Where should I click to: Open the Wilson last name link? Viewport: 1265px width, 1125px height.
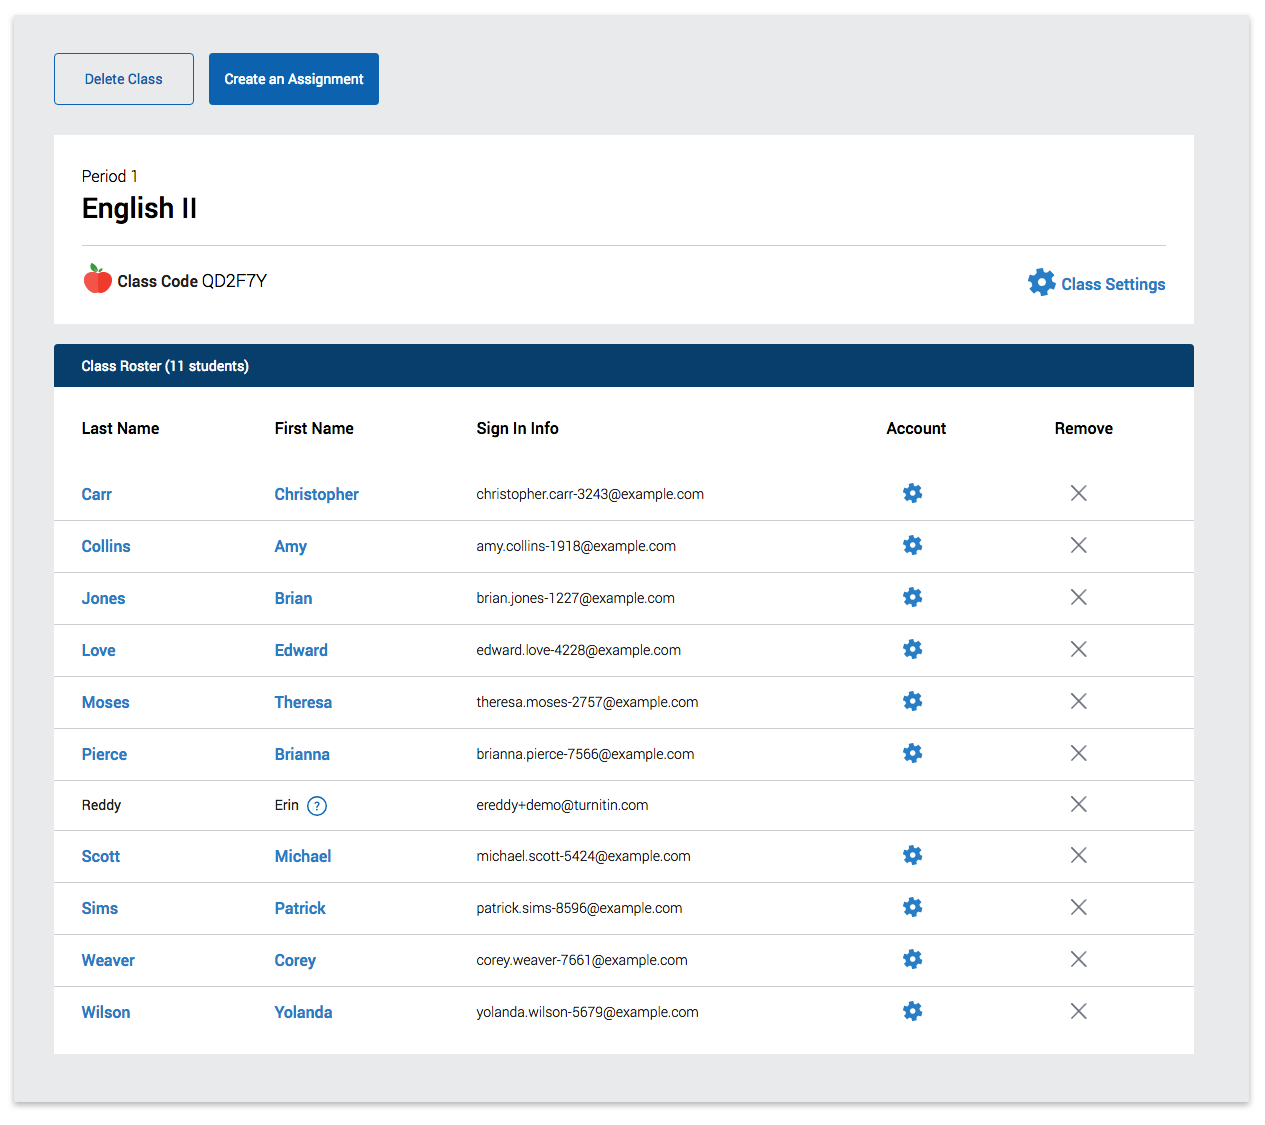click(106, 1012)
